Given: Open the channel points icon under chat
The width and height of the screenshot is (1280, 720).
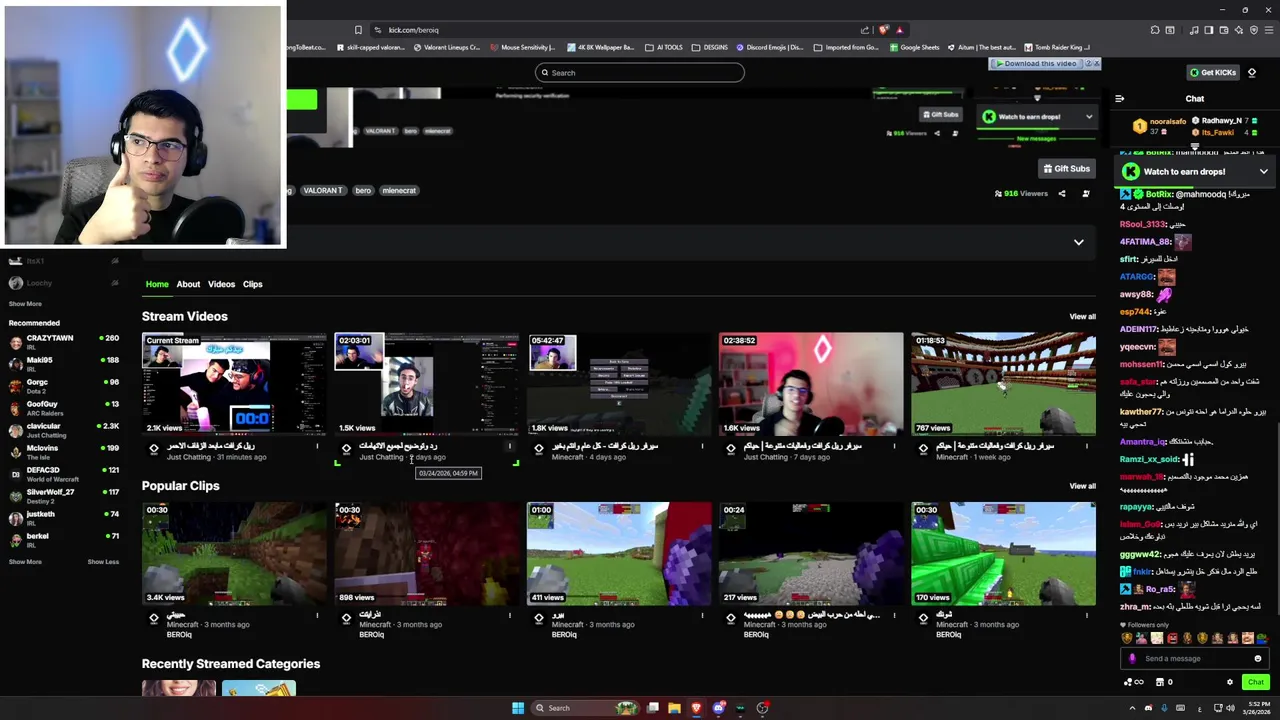Looking at the screenshot, I should click(x=1133, y=683).
